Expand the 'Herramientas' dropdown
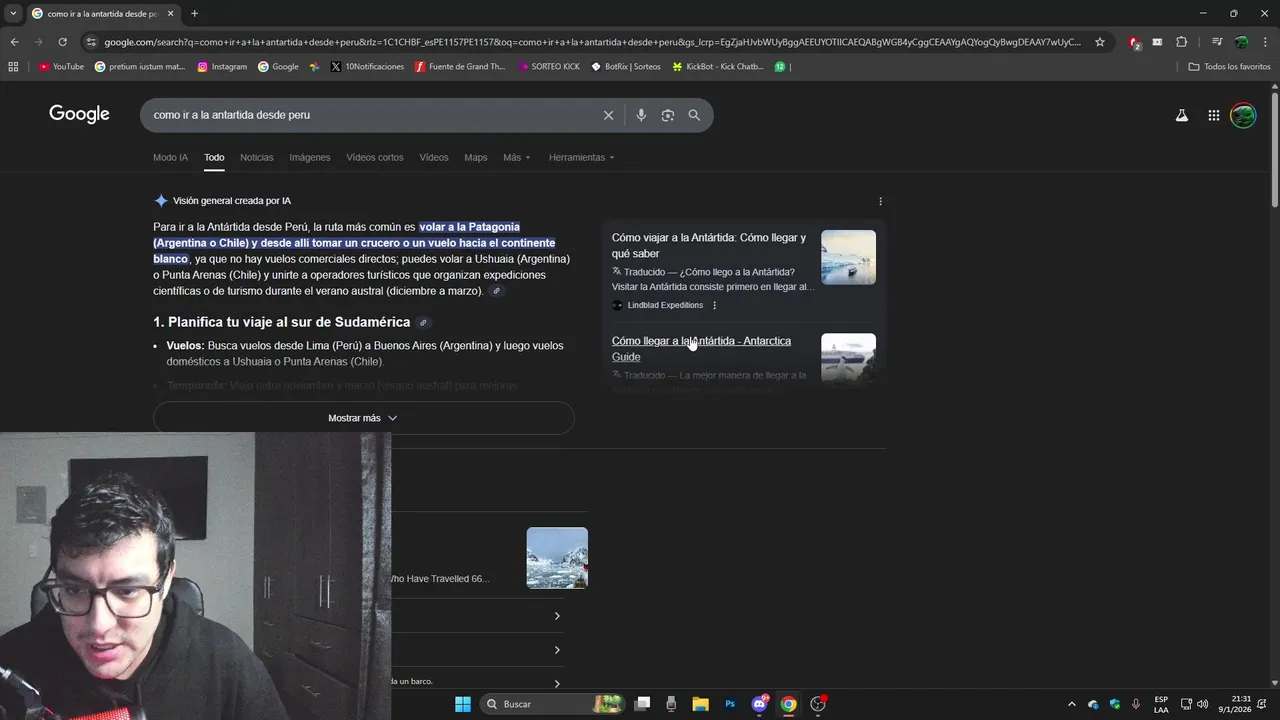Viewport: 1280px width, 720px height. point(581,157)
